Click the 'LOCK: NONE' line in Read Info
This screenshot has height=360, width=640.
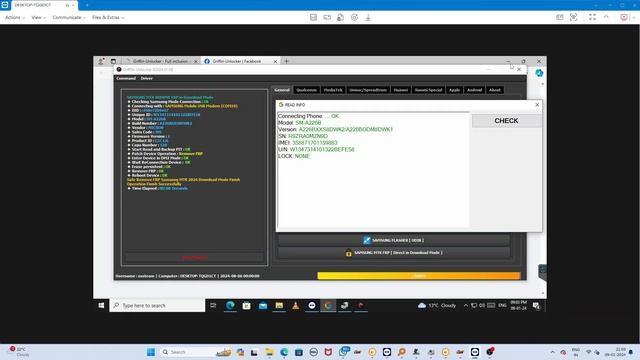pos(294,156)
